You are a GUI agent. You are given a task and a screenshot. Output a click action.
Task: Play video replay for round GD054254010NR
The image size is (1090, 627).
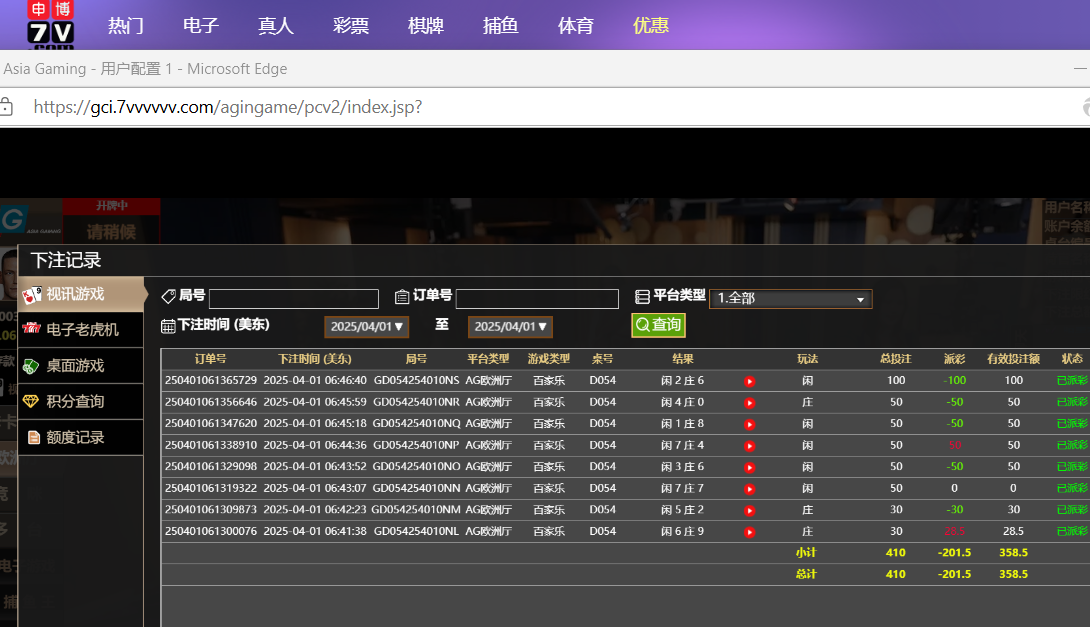749,403
